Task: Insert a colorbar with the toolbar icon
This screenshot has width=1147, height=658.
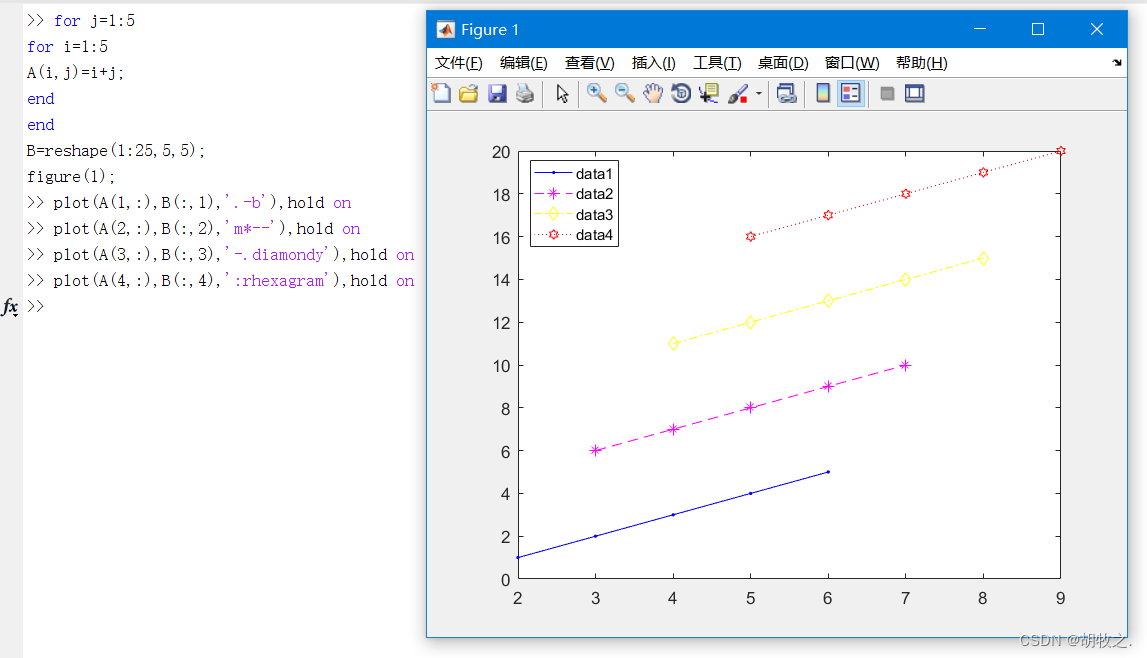Action: 823,94
